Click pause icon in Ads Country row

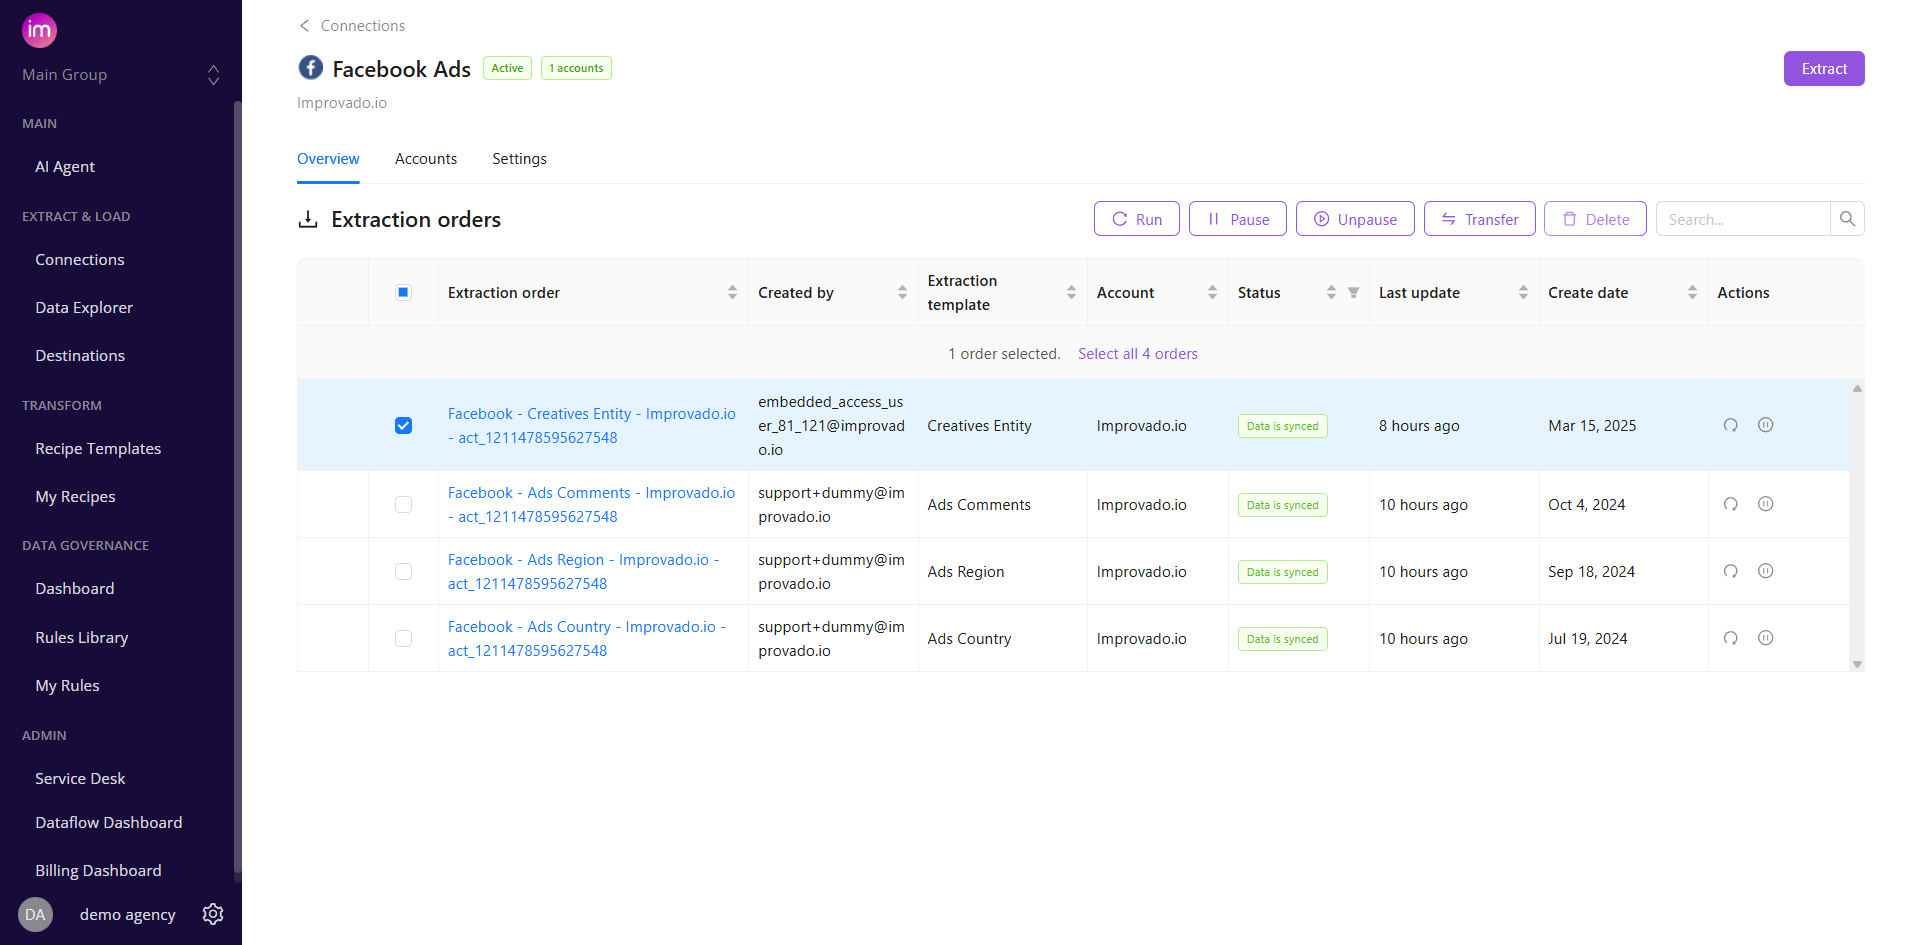click(x=1765, y=638)
